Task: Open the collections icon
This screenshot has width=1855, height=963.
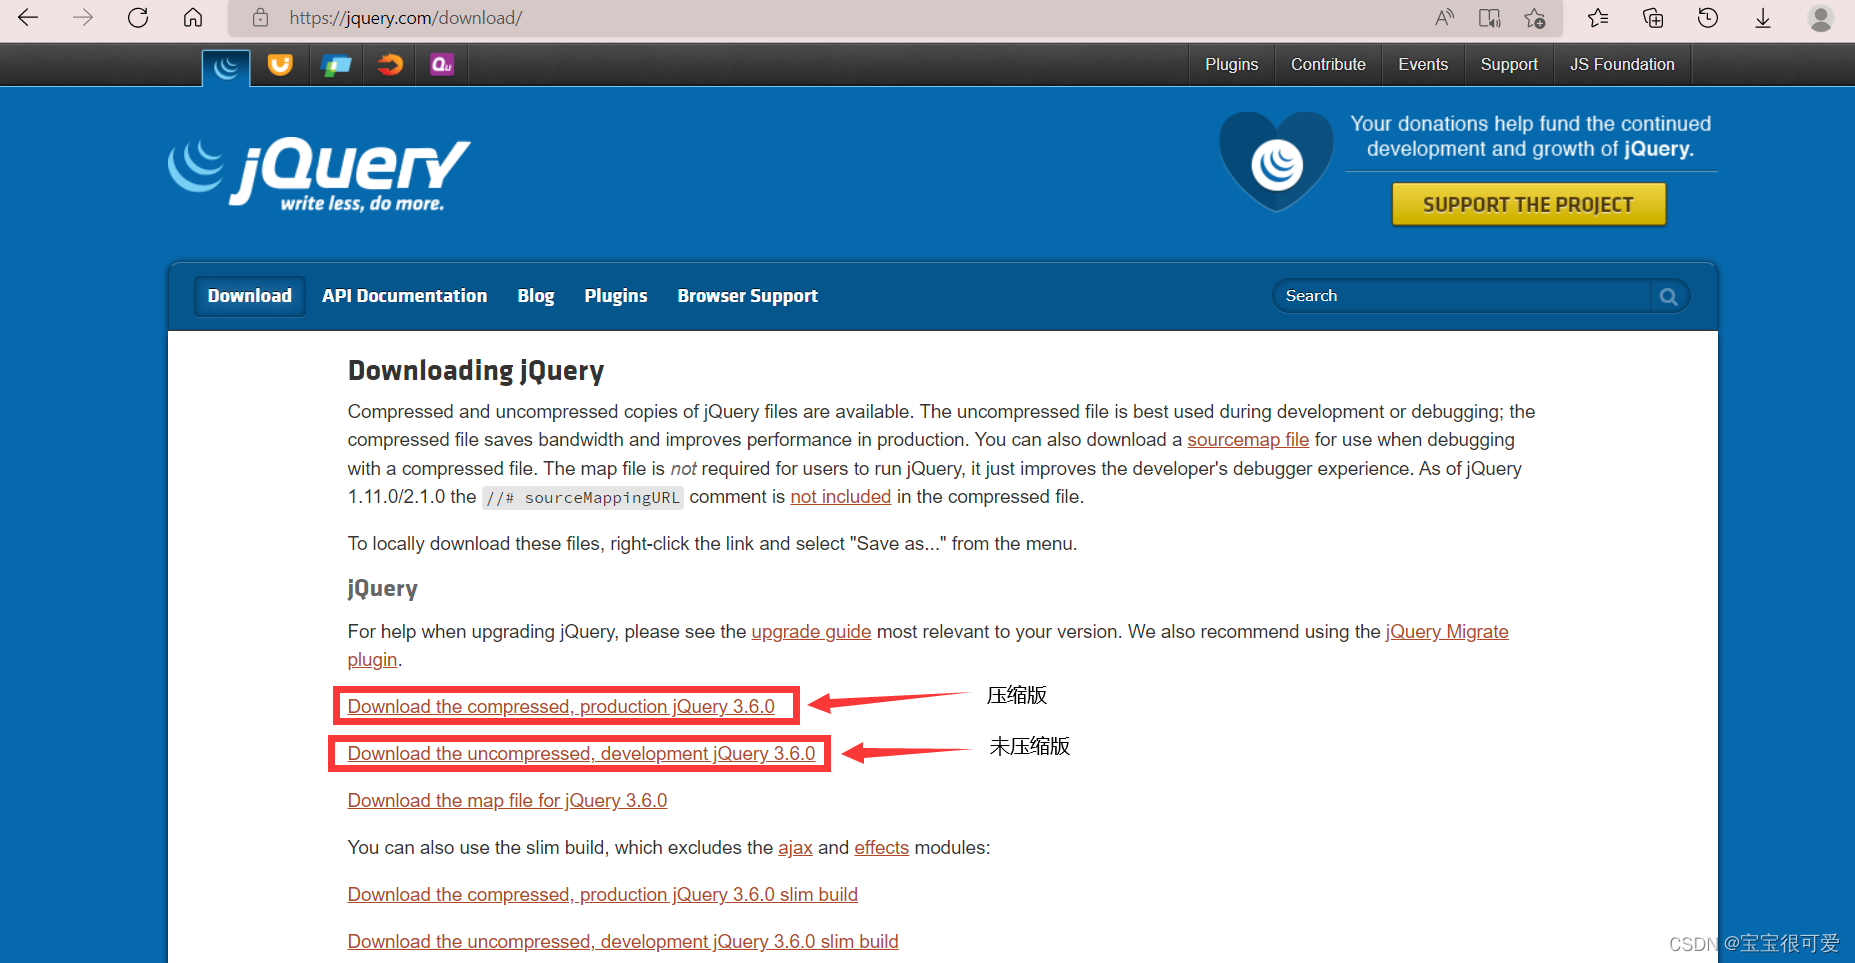Action: point(1653,17)
